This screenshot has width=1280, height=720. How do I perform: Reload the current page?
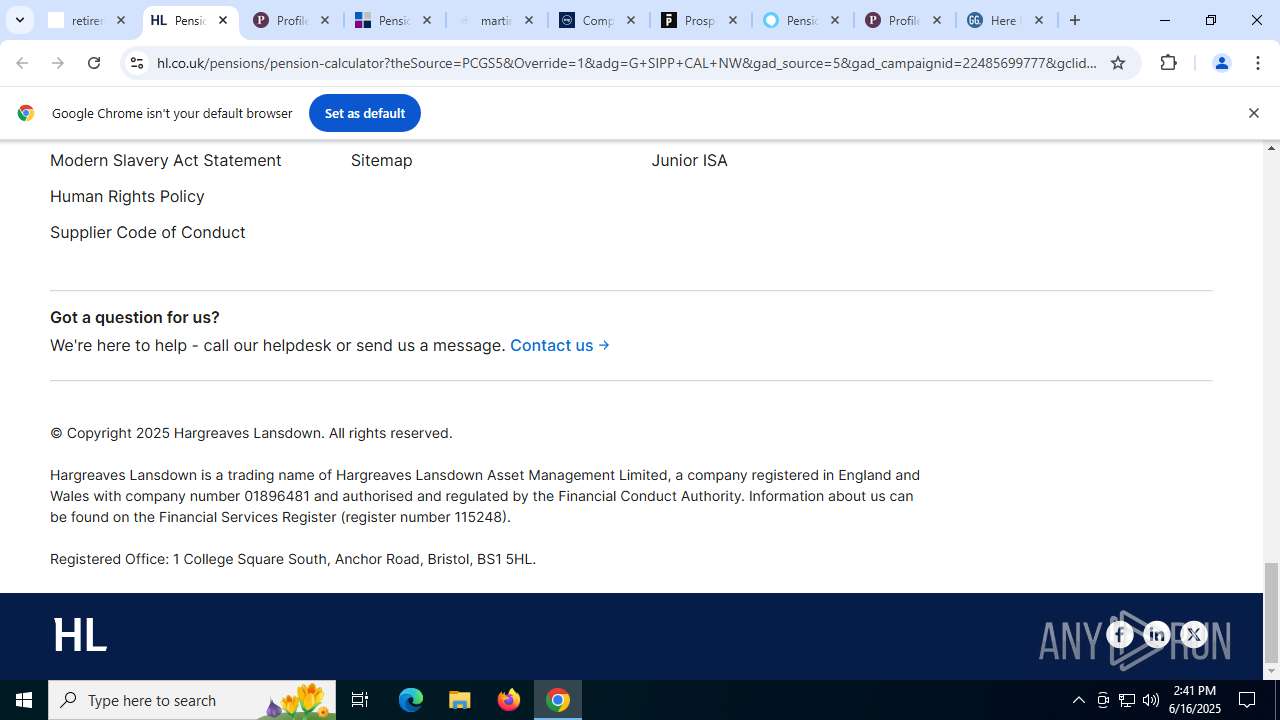coord(94,63)
